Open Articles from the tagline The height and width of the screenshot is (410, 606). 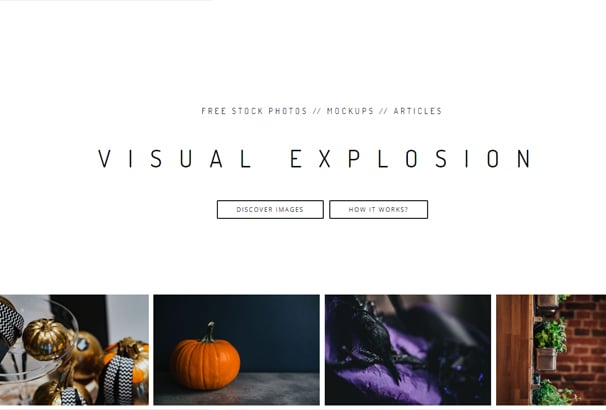coord(418,111)
